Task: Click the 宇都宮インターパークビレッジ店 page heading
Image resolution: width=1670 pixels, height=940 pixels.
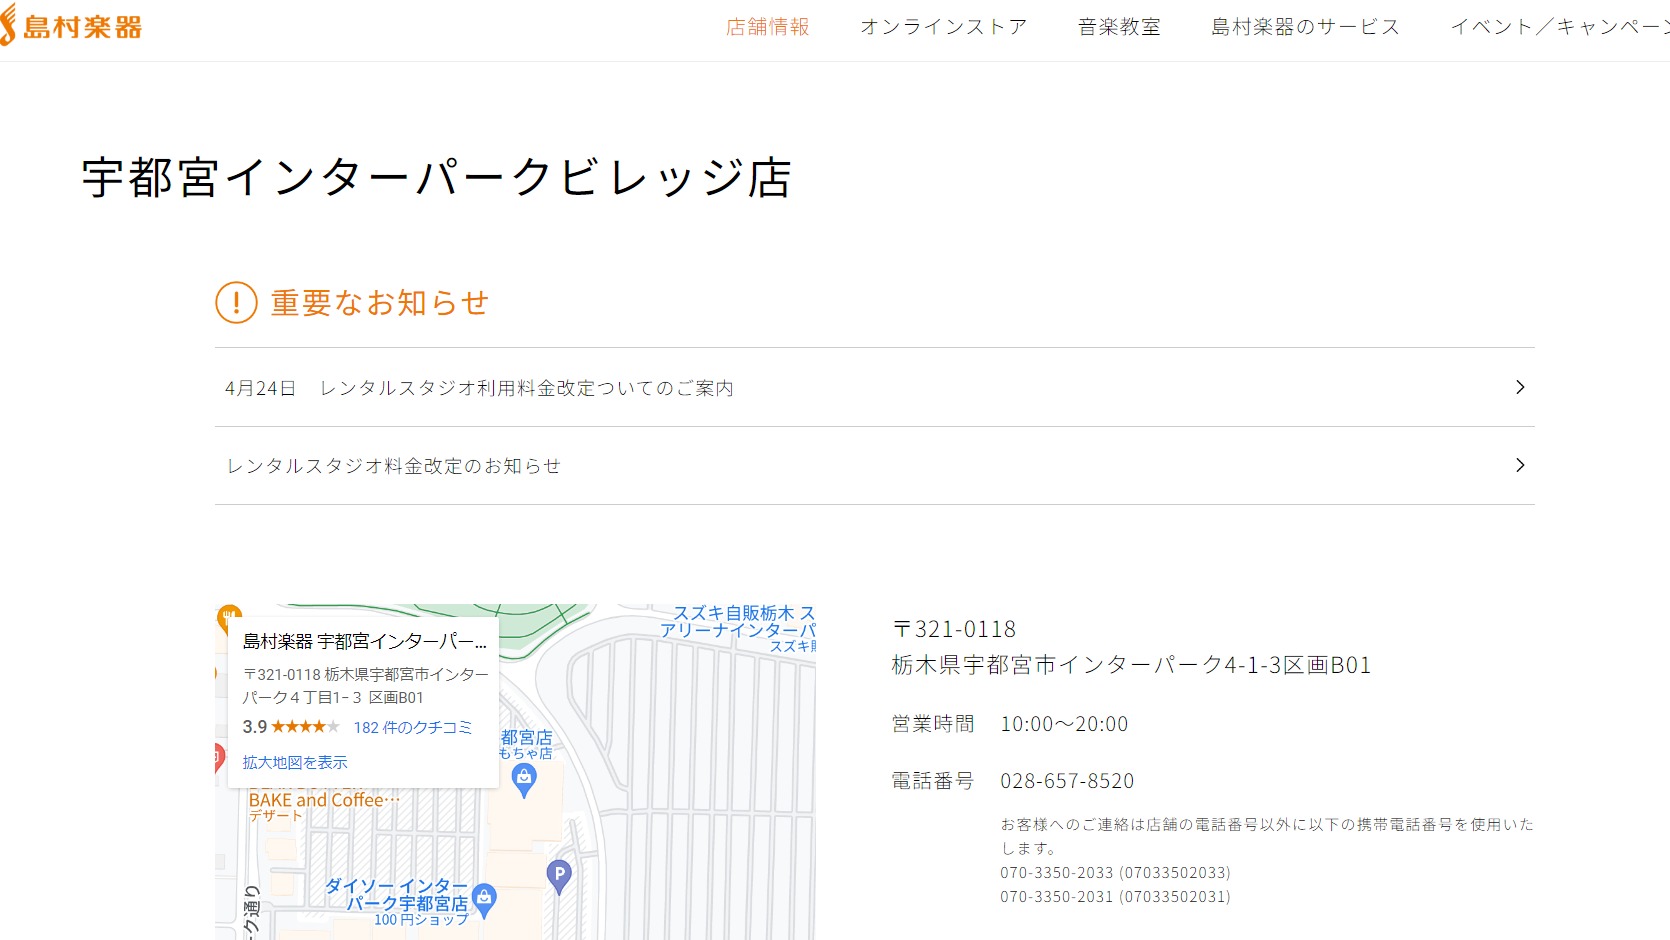Action: pos(437,178)
